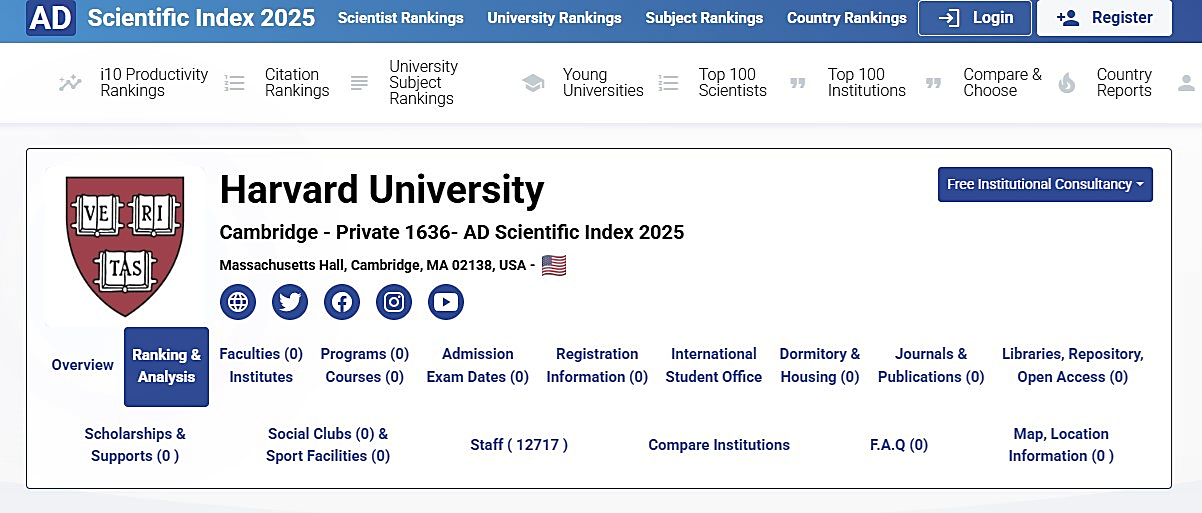Open Social Clubs & Sport Facilities tab
Viewport: 1202px width, 513px height.
[x=328, y=445]
